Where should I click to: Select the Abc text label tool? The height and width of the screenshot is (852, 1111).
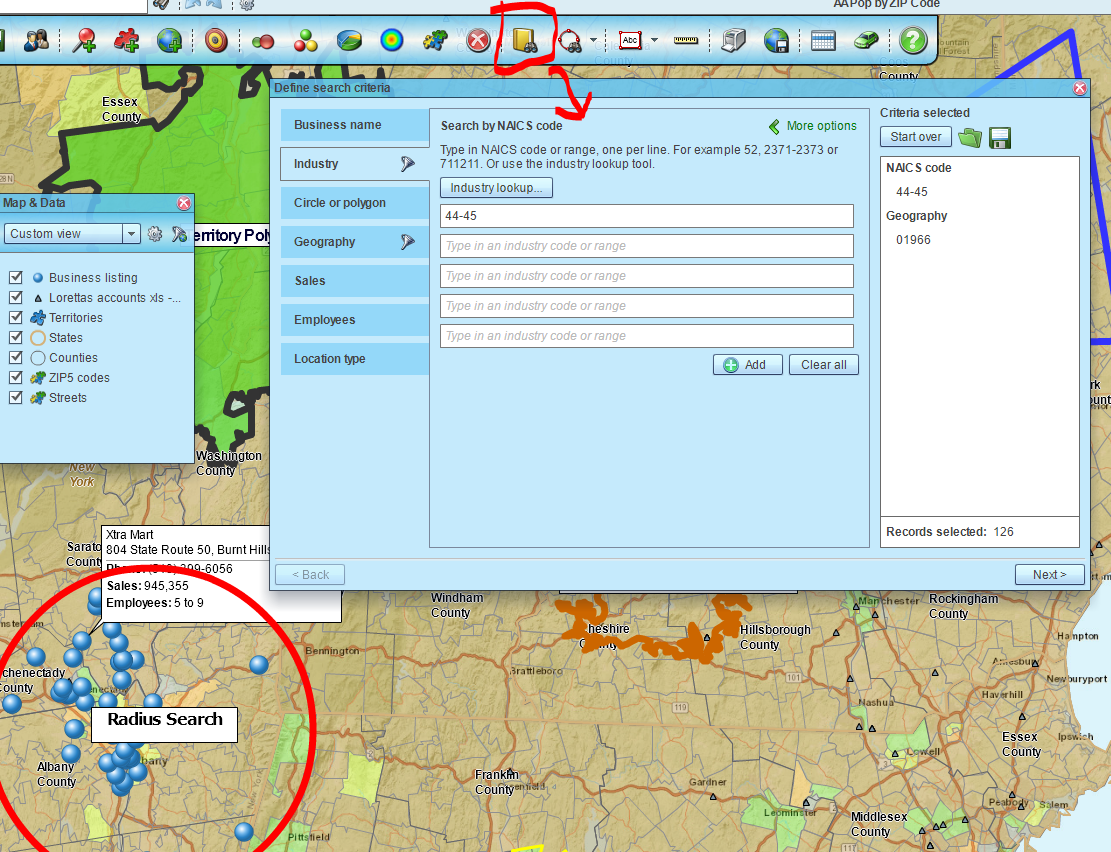pyautogui.click(x=630, y=40)
